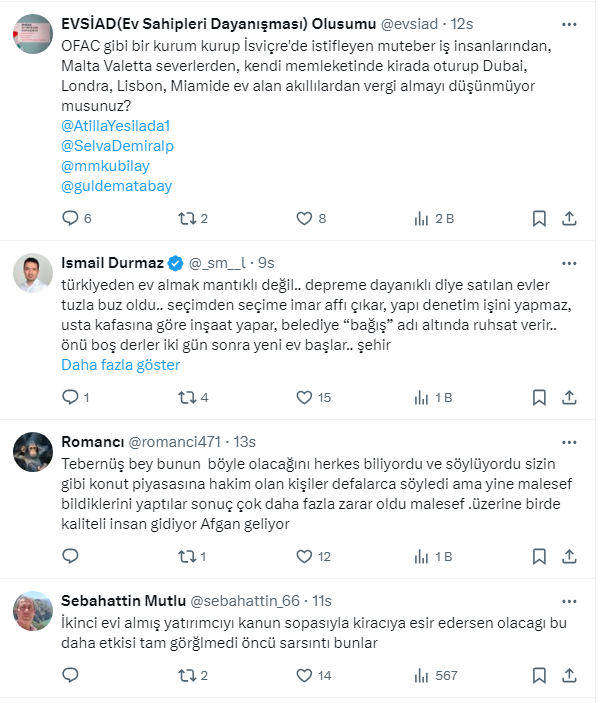The height and width of the screenshot is (703, 600).
Task: Open more options for Ismail Durmaz tweet
Action: coord(569,263)
